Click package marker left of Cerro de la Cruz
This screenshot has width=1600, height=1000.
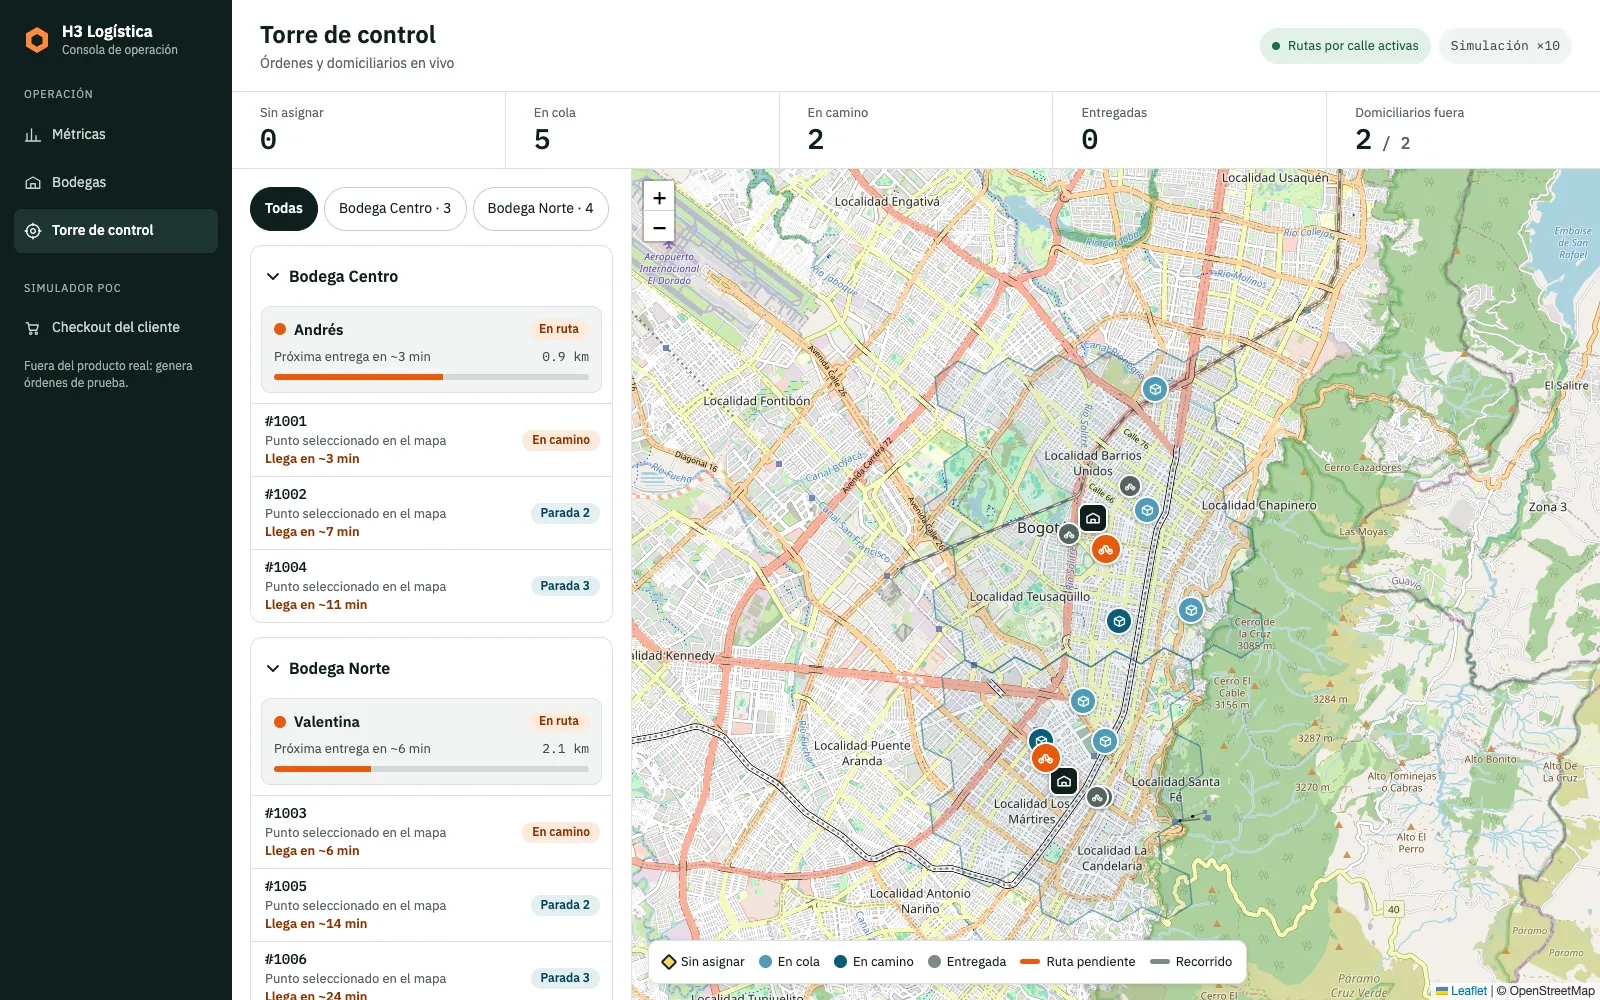[x=1190, y=610]
